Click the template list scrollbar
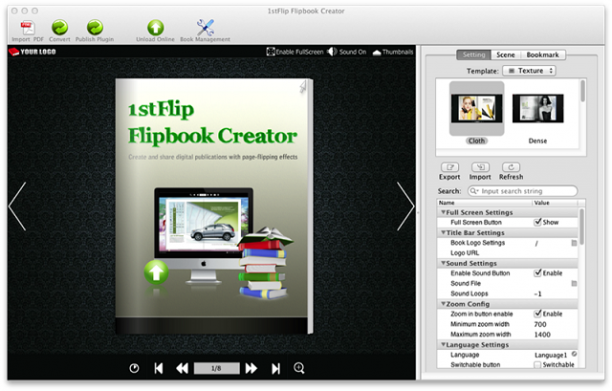Image resolution: width=612 pixels, height=391 pixels. pyautogui.click(x=583, y=91)
